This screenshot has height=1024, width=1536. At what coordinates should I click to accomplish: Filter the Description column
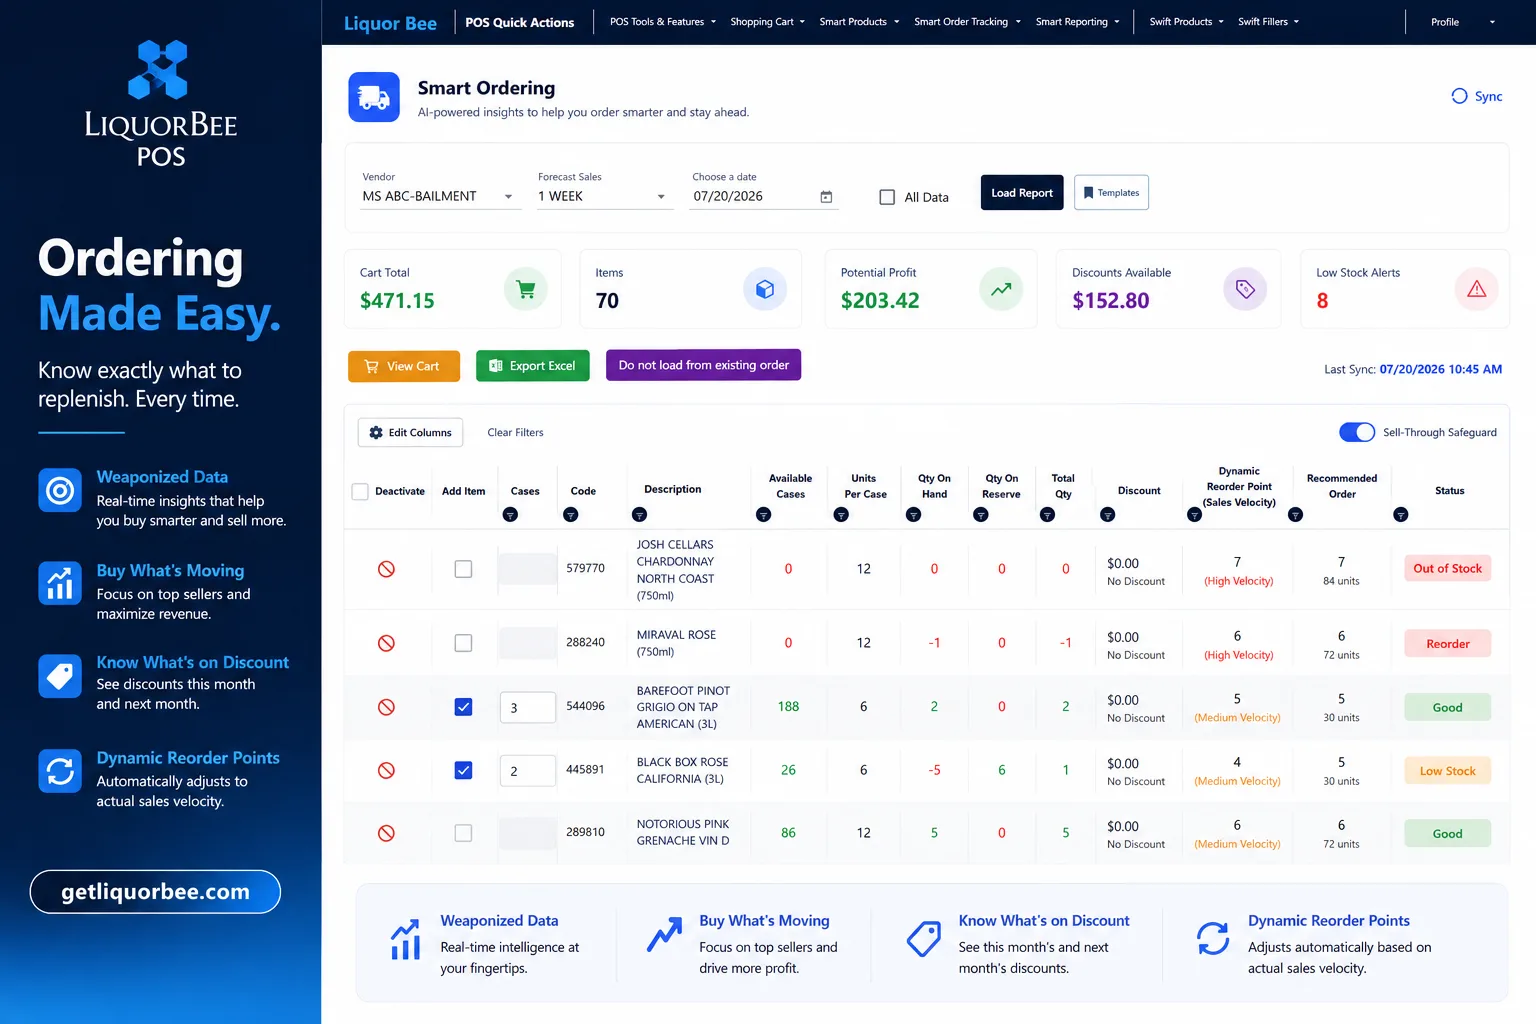pyautogui.click(x=640, y=515)
